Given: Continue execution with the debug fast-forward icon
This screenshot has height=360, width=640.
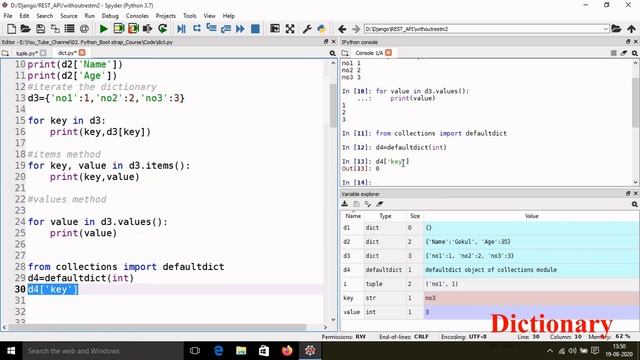Looking at the screenshot, I should point(240,29).
